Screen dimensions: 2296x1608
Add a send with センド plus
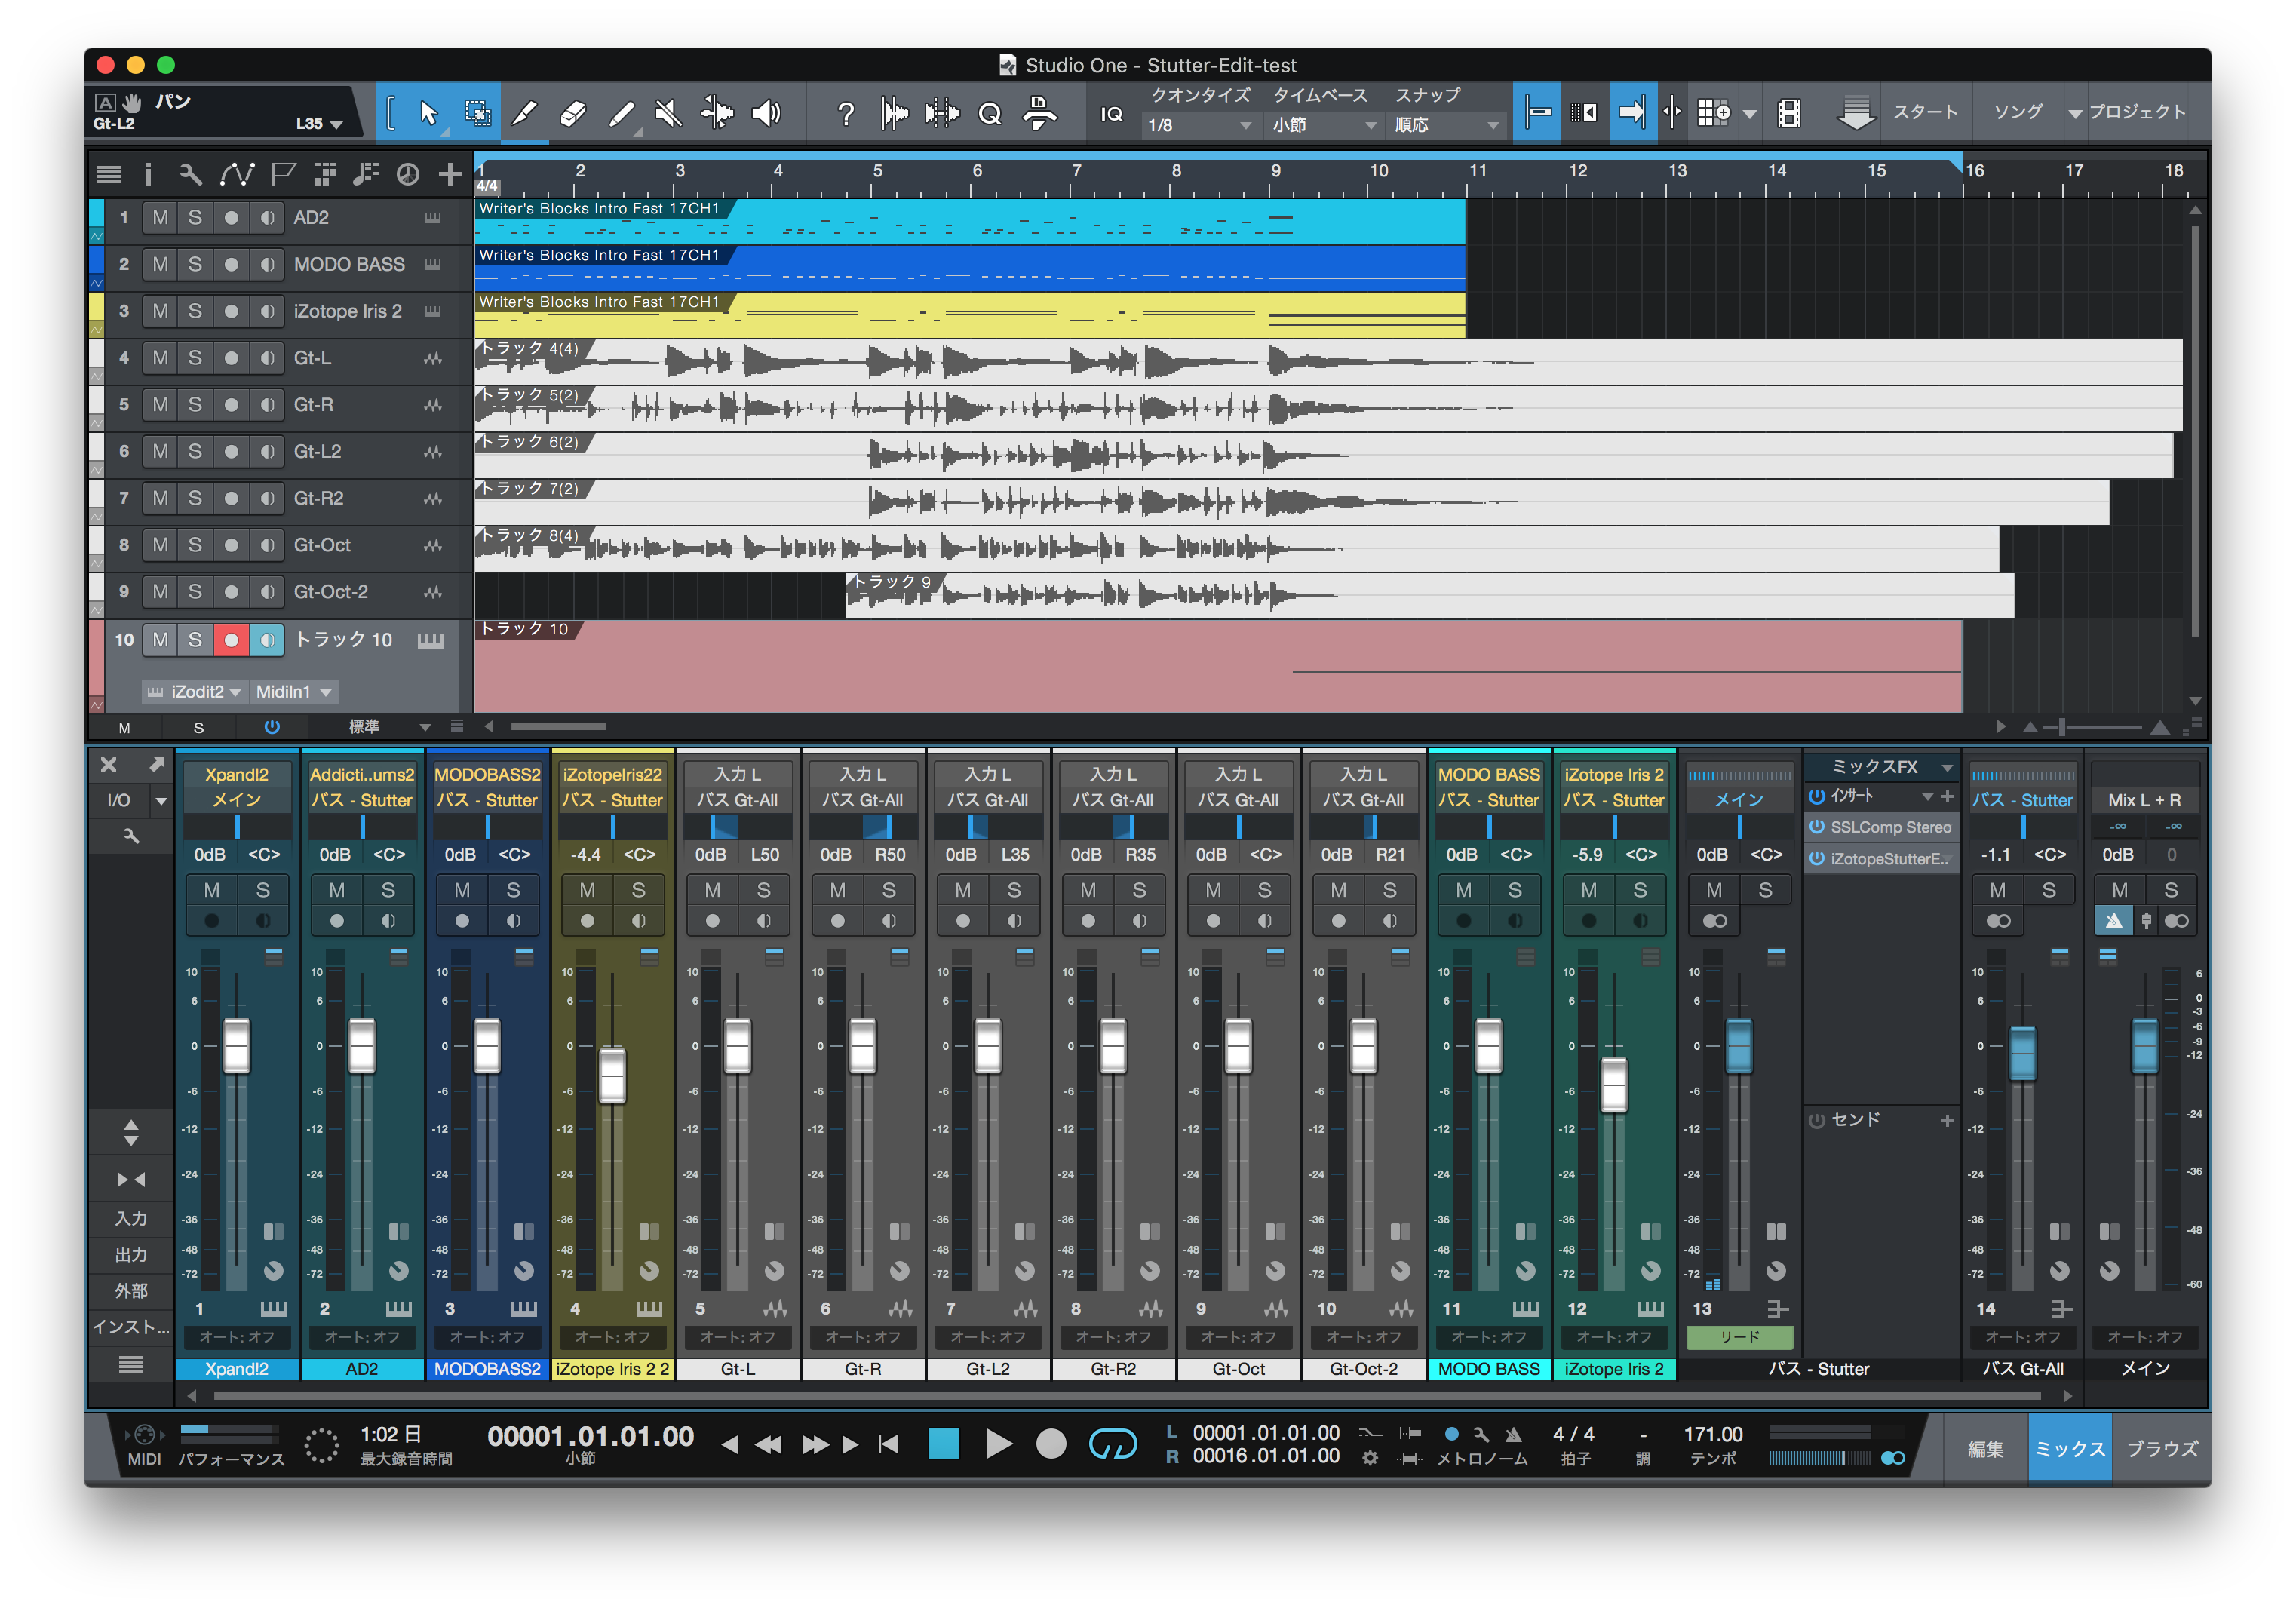[x=1947, y=1121]
